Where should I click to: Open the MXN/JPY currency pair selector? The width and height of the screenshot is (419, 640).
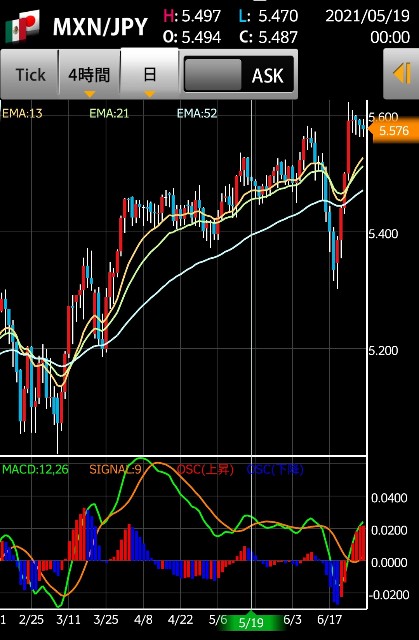pos(100,27)
